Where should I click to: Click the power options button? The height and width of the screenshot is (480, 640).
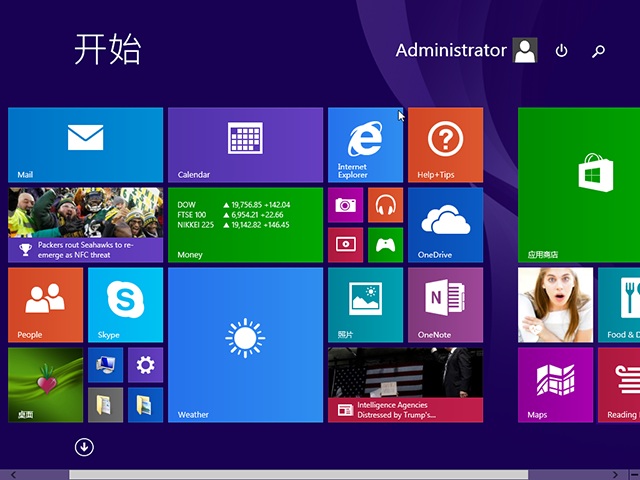pos(561,51)
